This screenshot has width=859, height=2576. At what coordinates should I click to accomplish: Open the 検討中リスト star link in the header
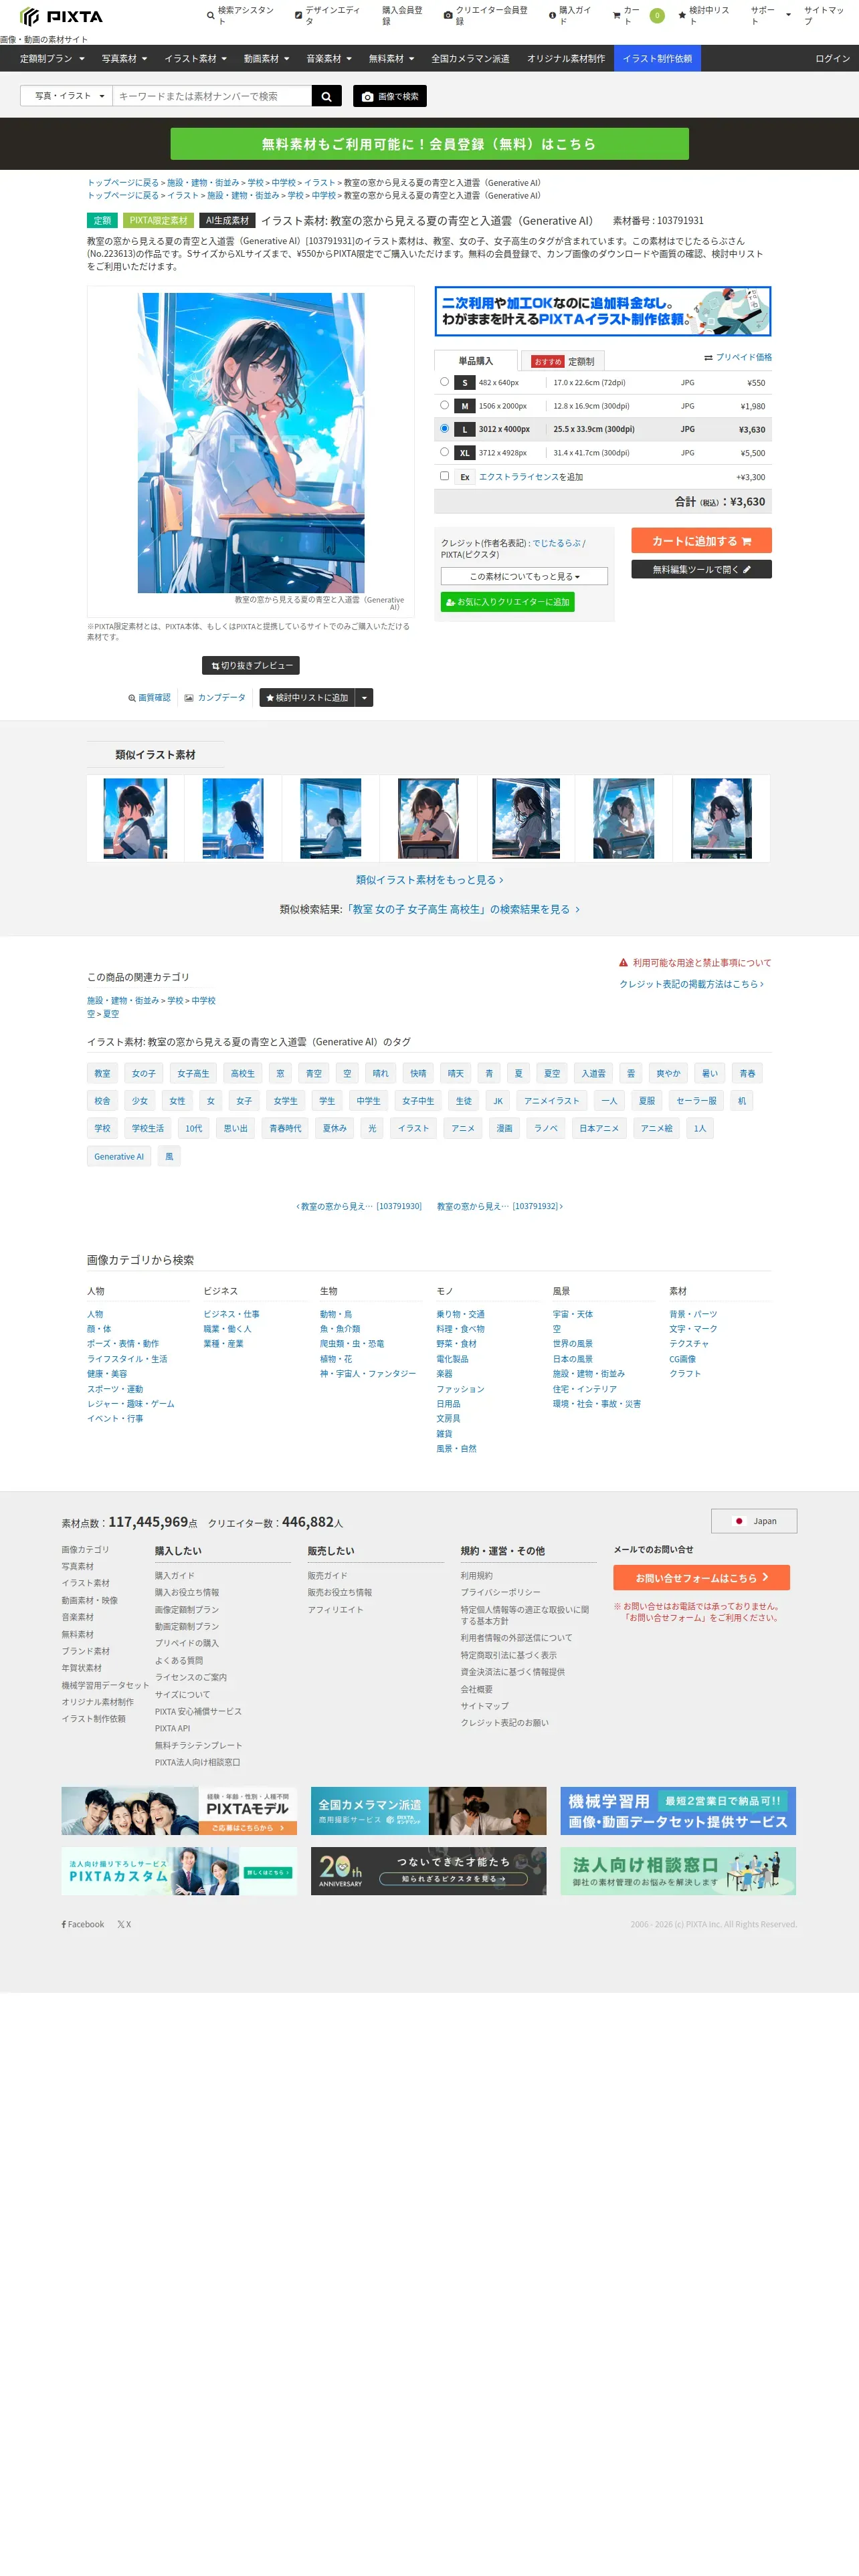(703, 16)
